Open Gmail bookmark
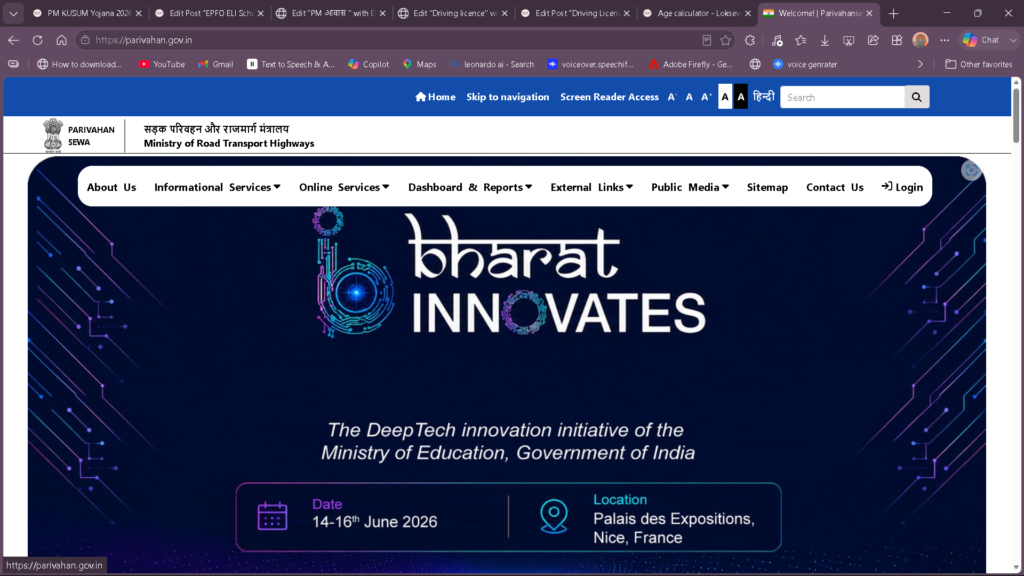Image resolution: width=1024 pixels, height=576 pixels. (x=216, y=64)
